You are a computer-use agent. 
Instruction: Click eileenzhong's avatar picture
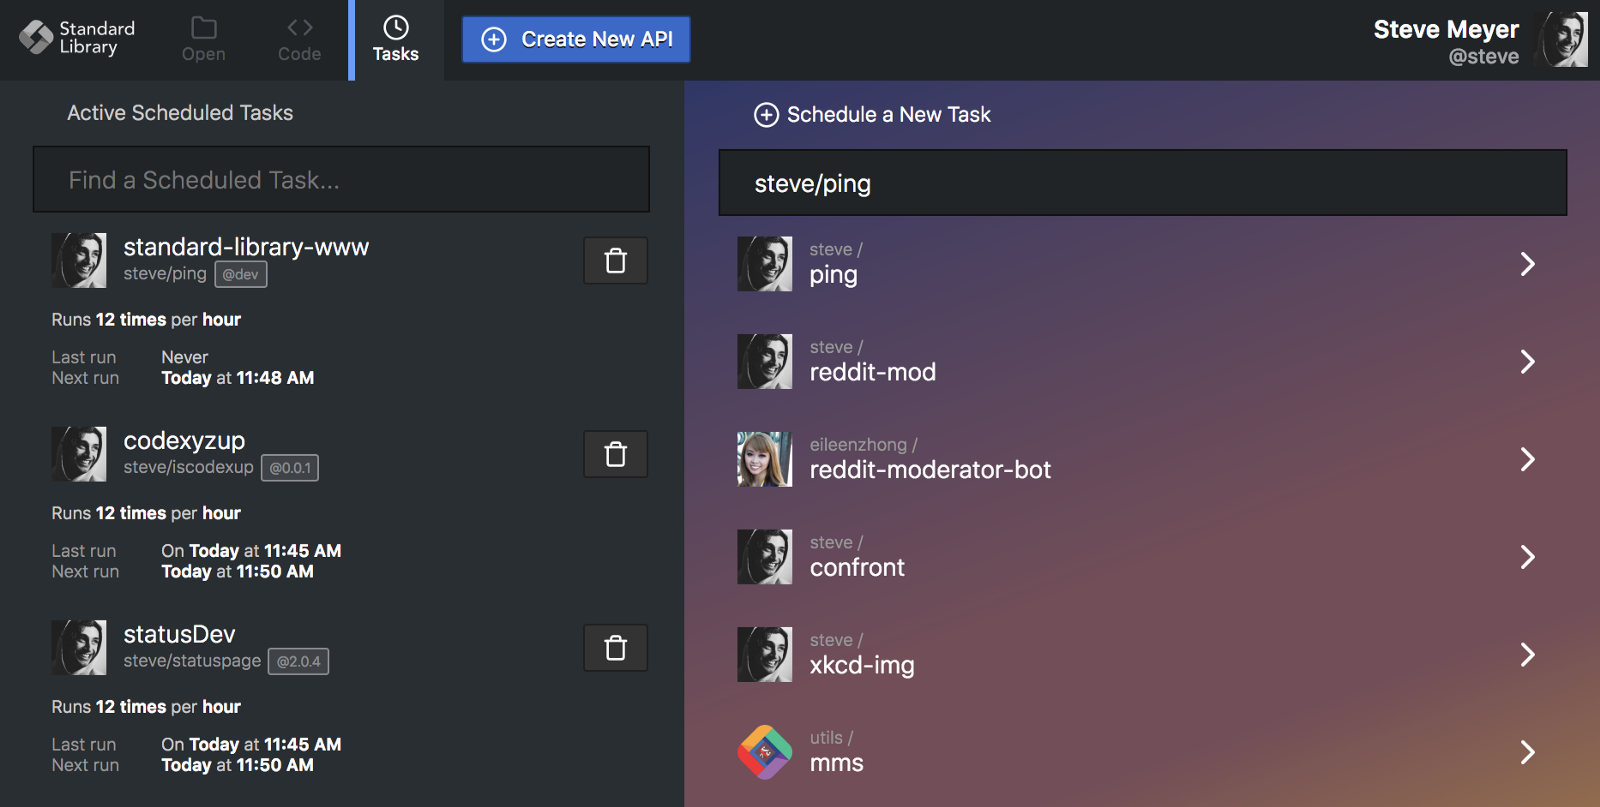[765, 459]
